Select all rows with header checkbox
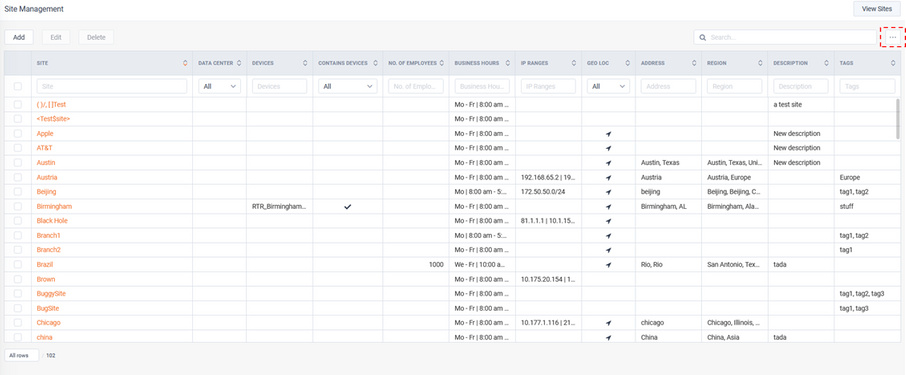 (18, 86)
